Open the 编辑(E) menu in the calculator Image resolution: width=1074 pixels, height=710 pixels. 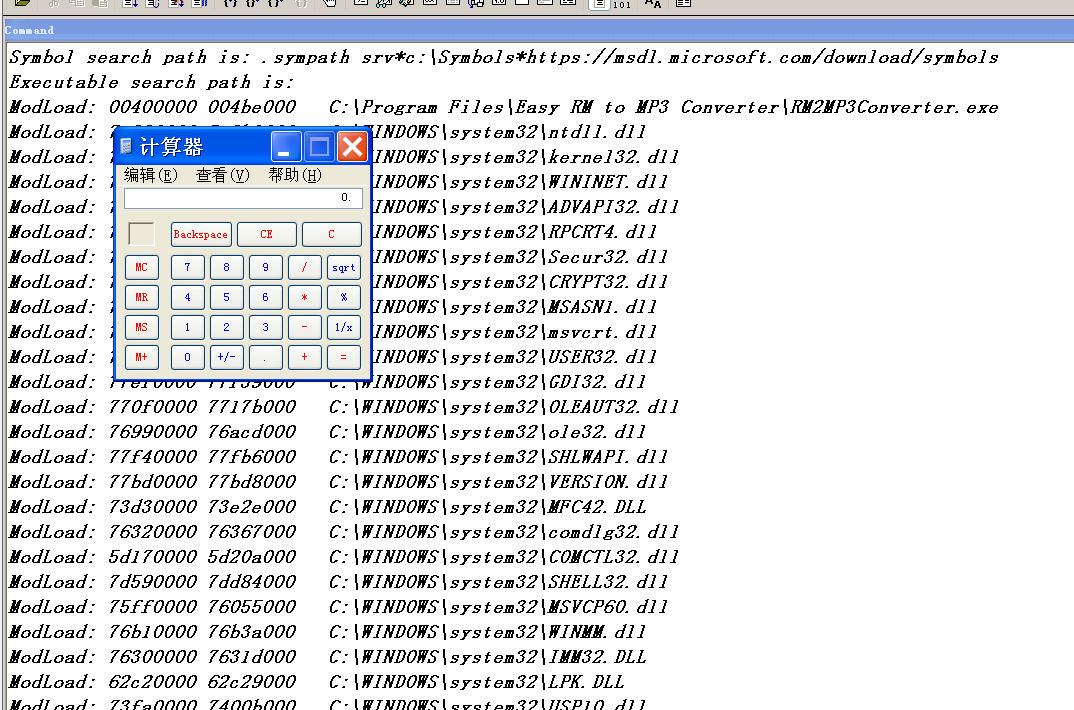pyautogui.click(x=151, y=175)
